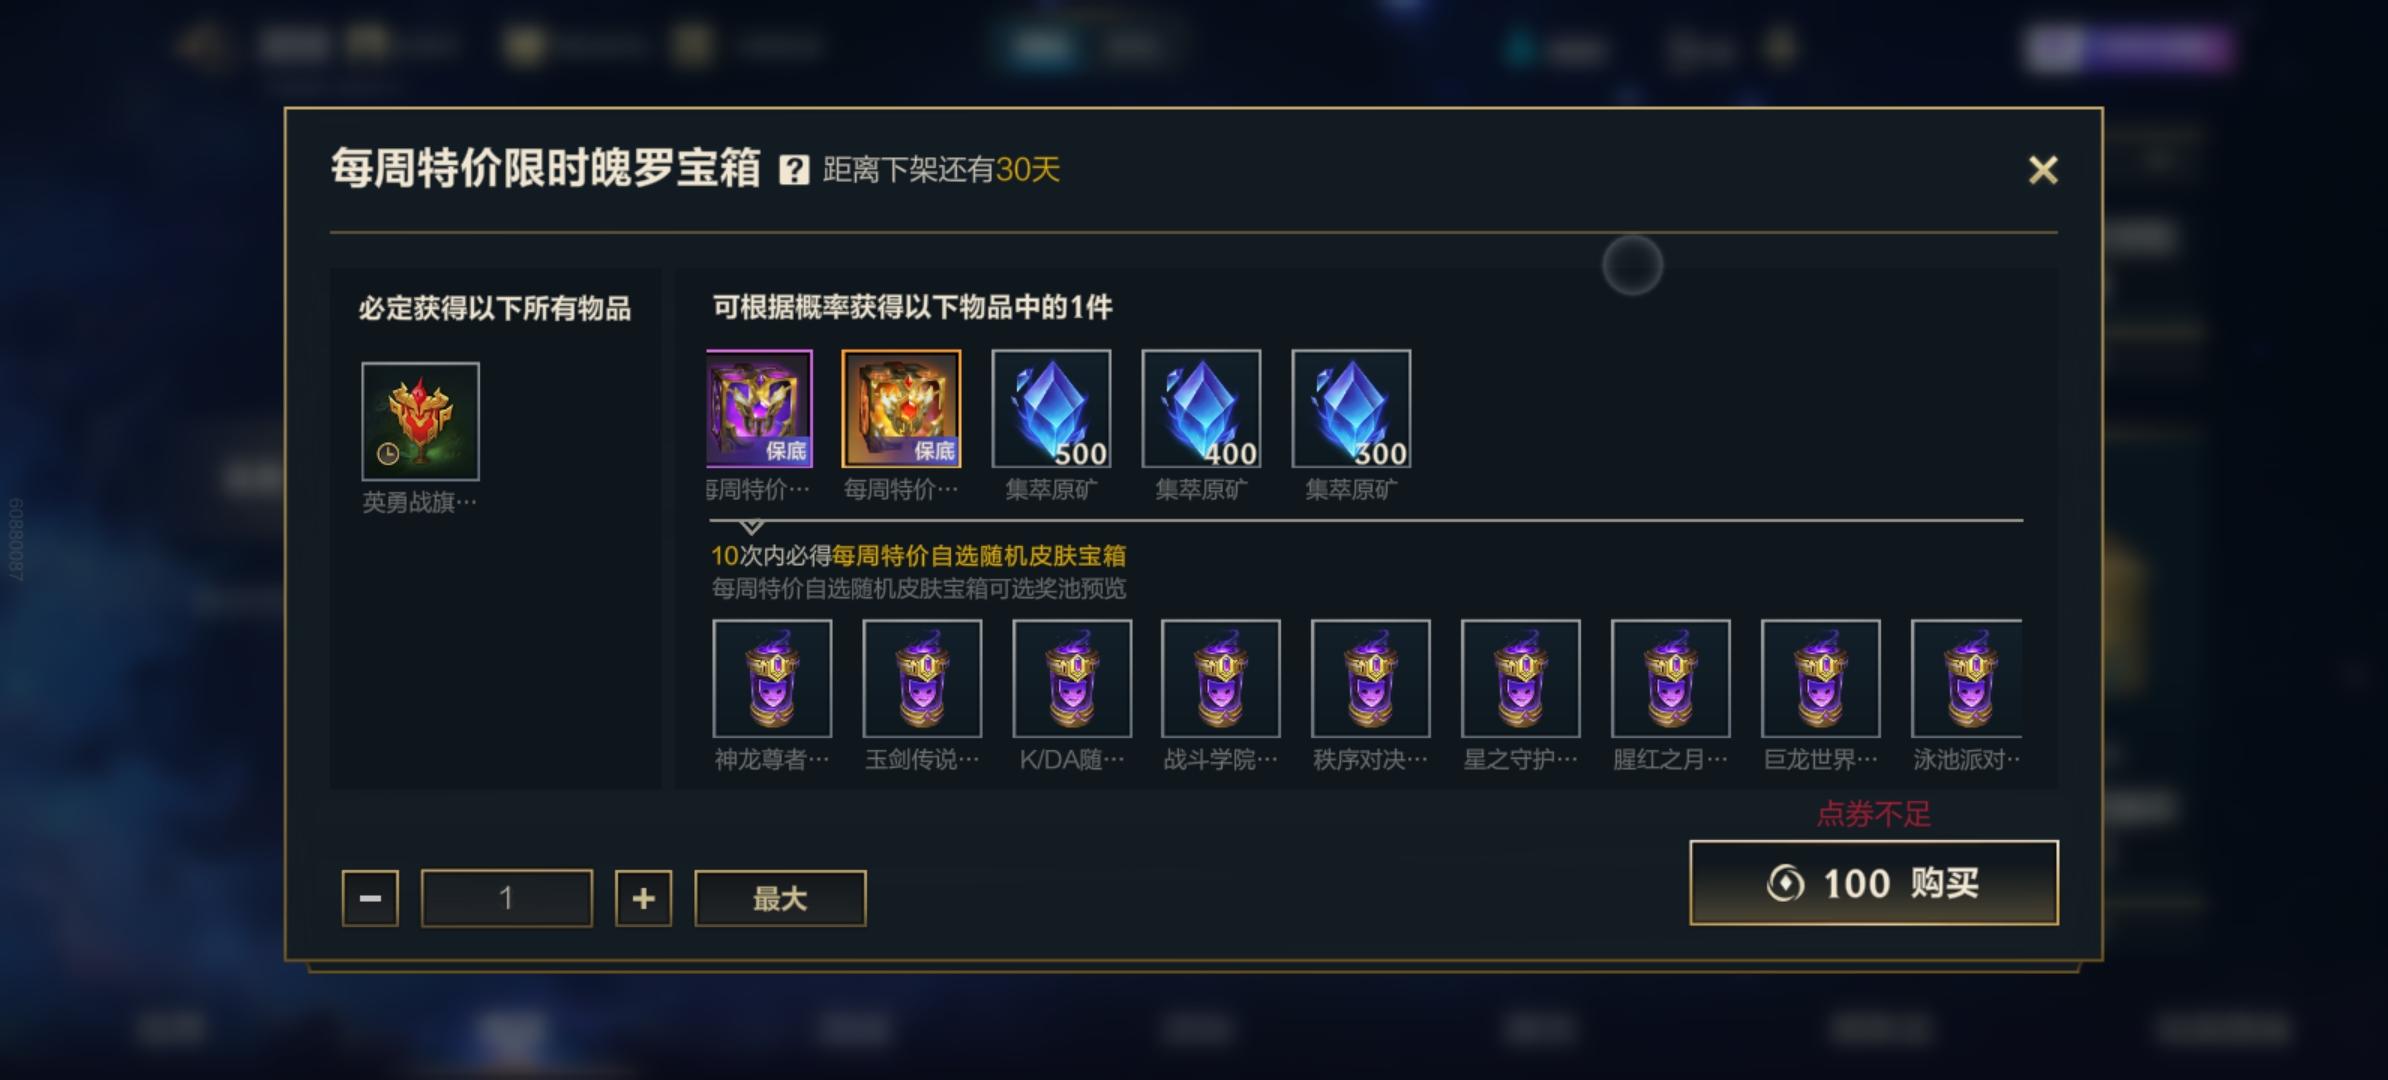Image resolution: width=2388 pixels, height=1080 pixels.
Task: Select the 英勇战旗 guaranteed reward icon
Action: pos(420,421)
